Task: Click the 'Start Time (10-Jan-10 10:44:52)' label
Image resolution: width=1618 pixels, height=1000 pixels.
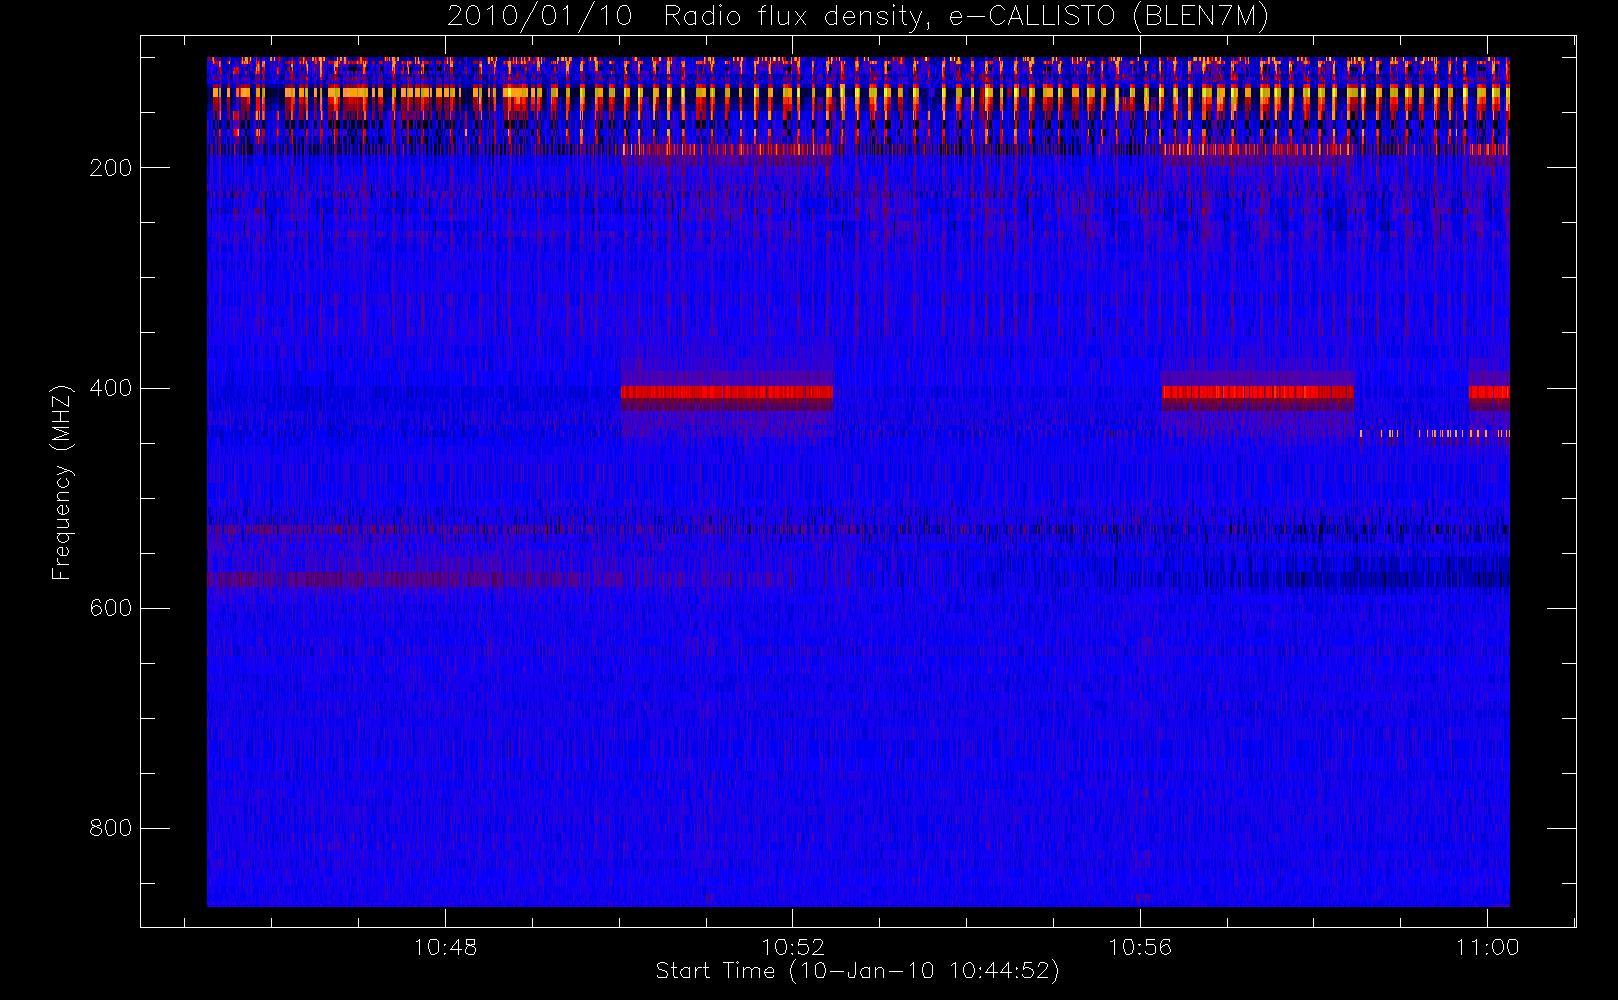Action: coord(858,971)
